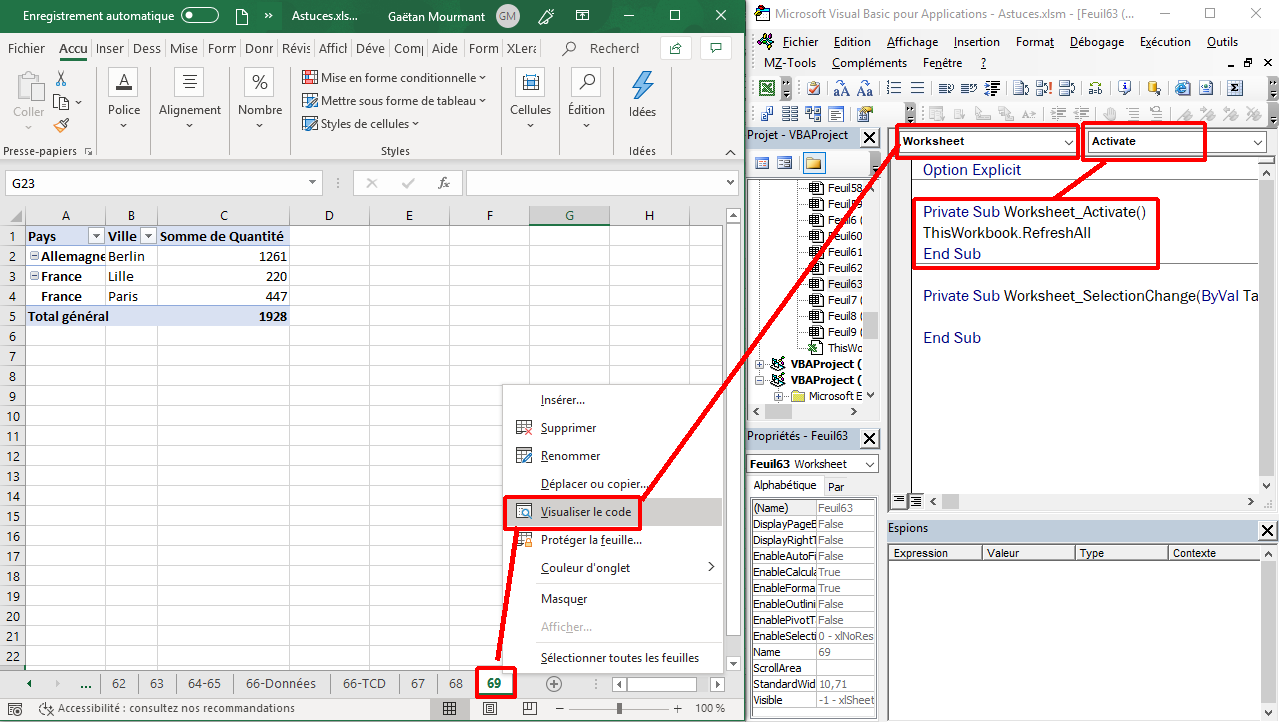
Task: Open the MZ-Tools menu in VBA editor
Action: pos(791,62)
